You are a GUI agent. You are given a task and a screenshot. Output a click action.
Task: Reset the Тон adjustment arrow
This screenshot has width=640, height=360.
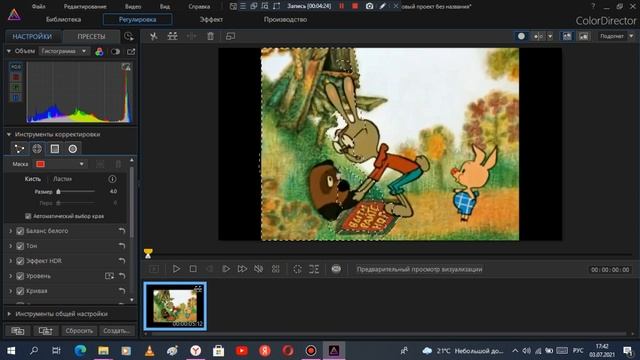(x=122, y=246)
